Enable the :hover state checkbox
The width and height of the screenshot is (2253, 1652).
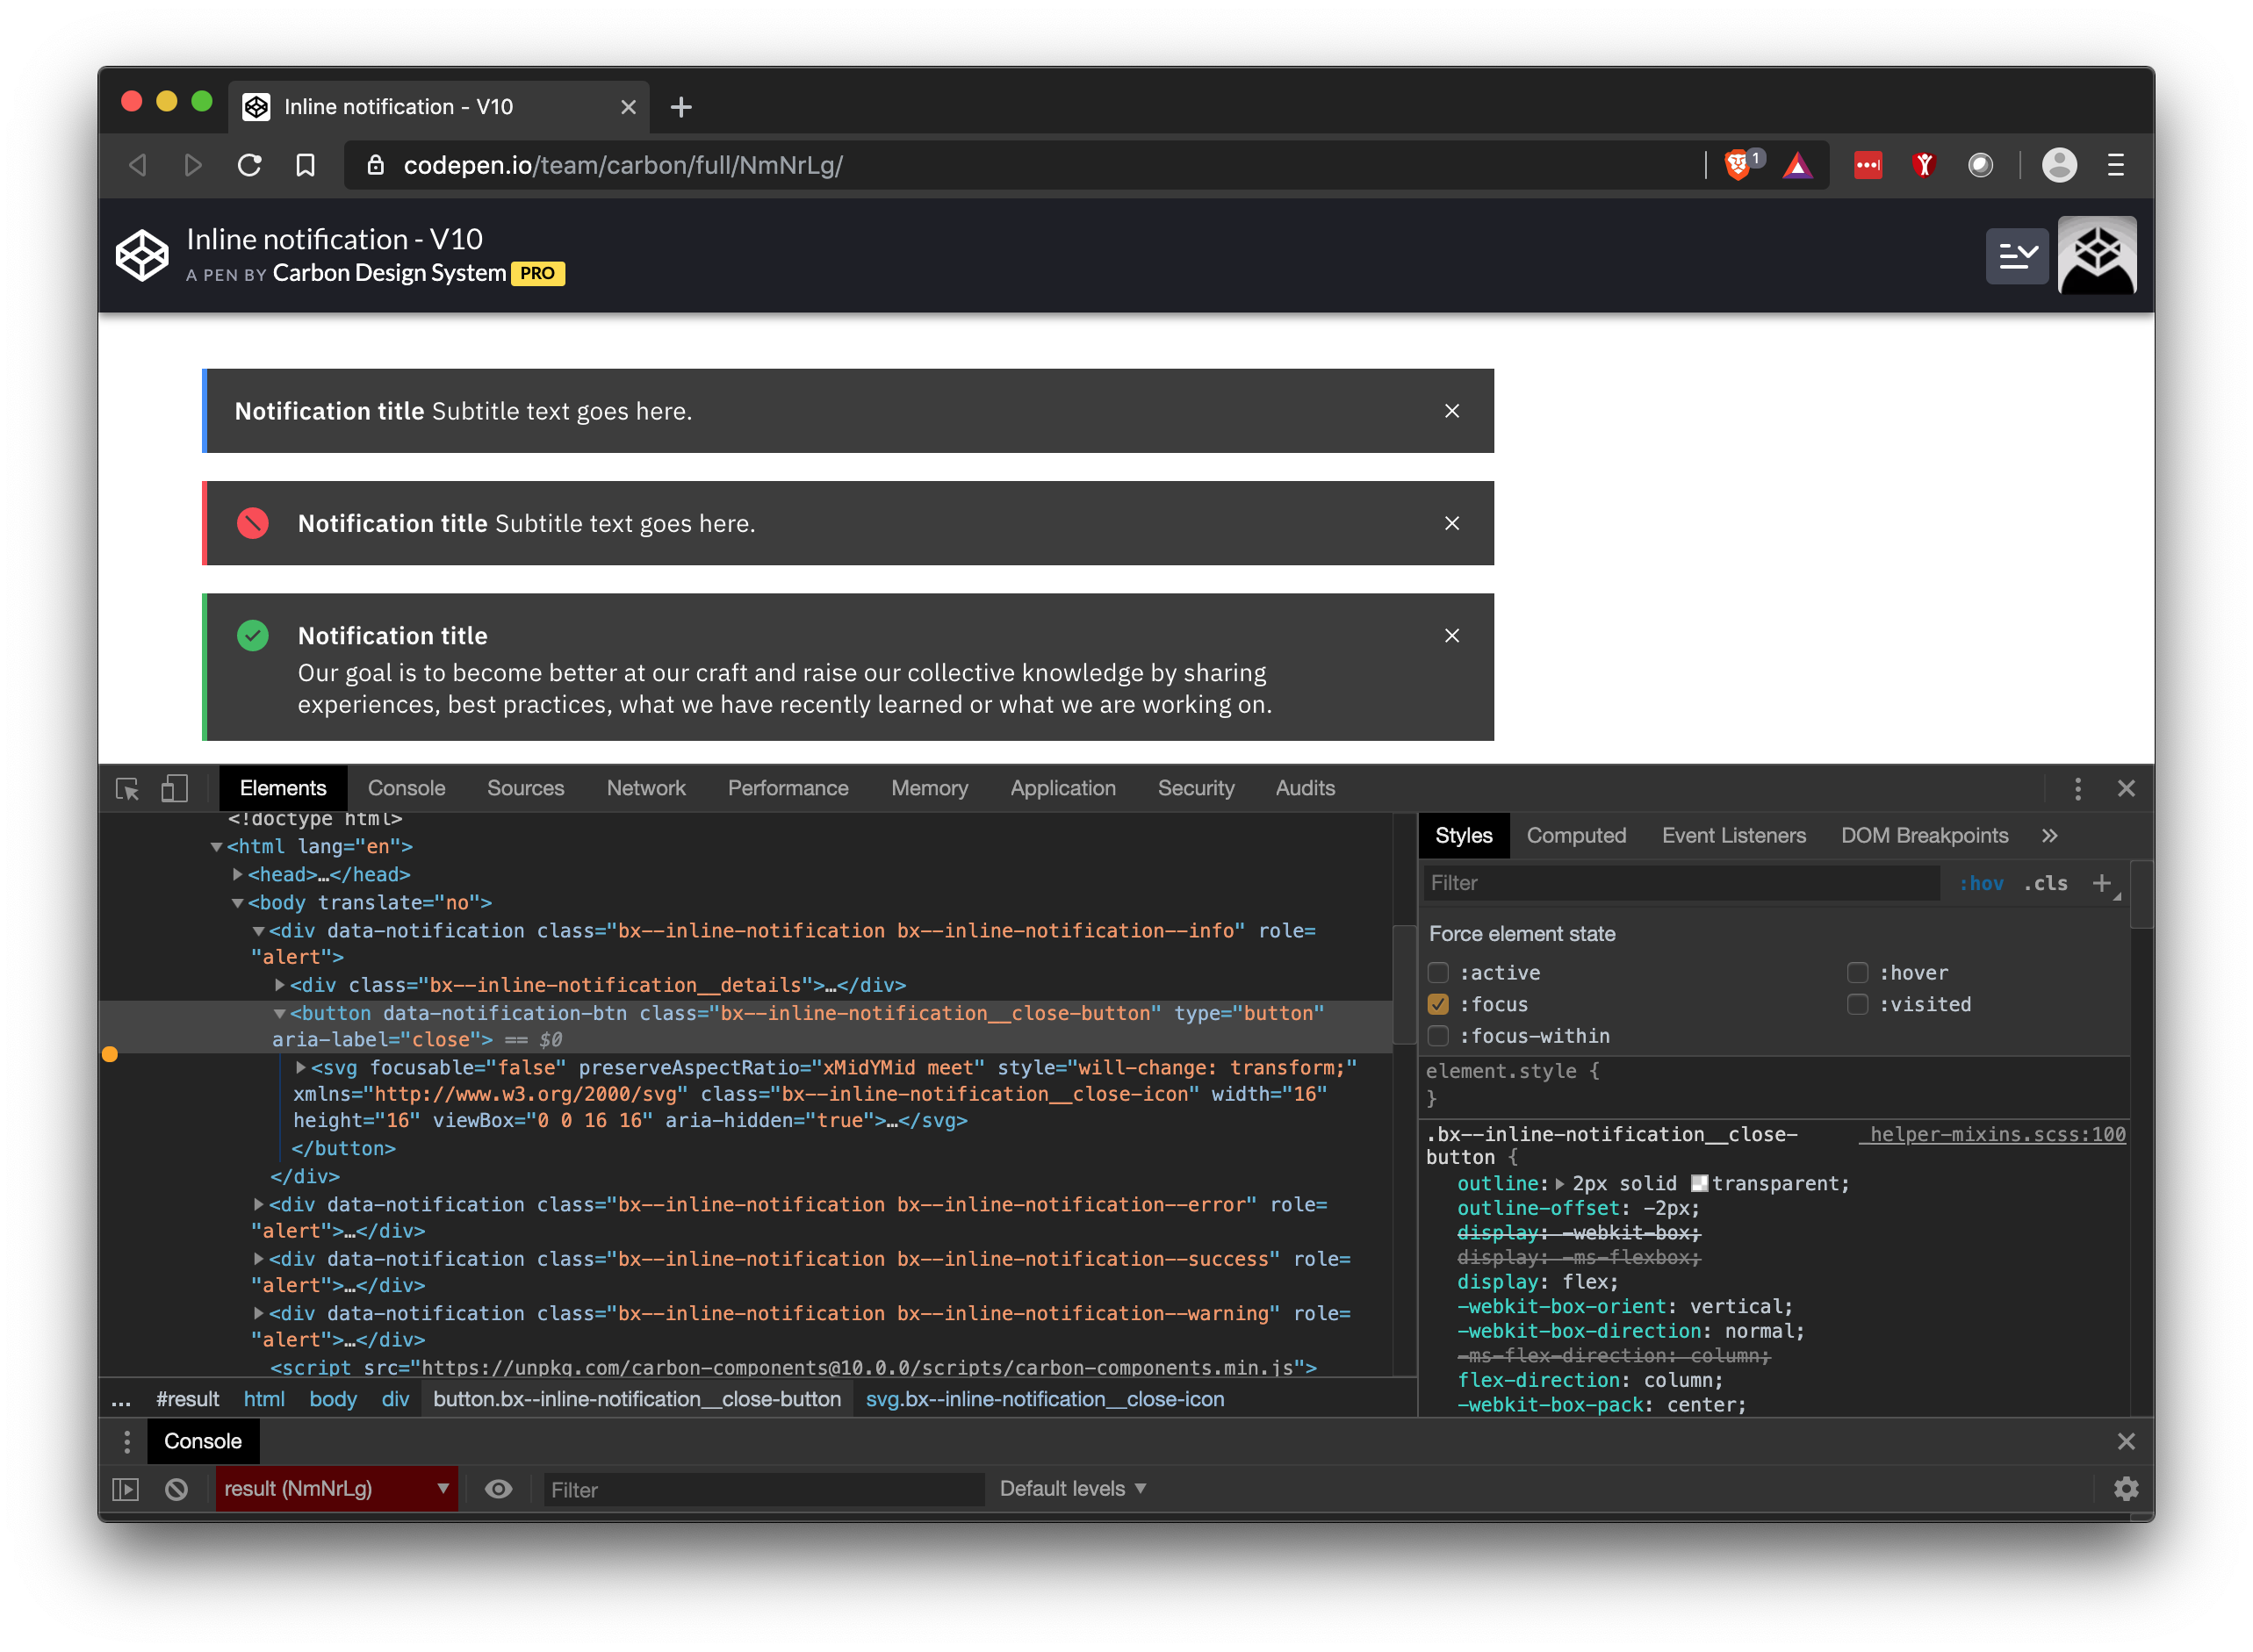click(1857, 973)
